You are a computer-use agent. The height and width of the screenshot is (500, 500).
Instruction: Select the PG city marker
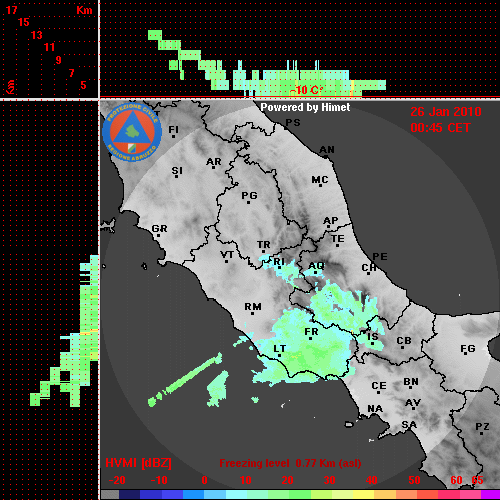[x=248, y=202]
